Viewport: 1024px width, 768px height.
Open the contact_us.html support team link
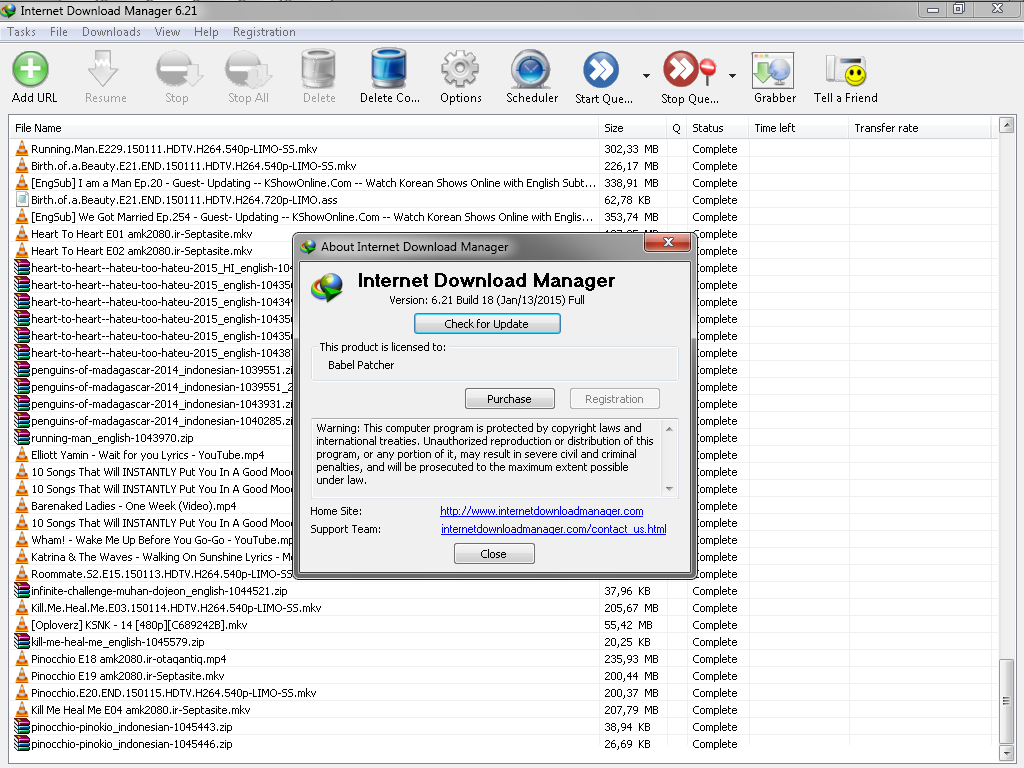point(554,528)
